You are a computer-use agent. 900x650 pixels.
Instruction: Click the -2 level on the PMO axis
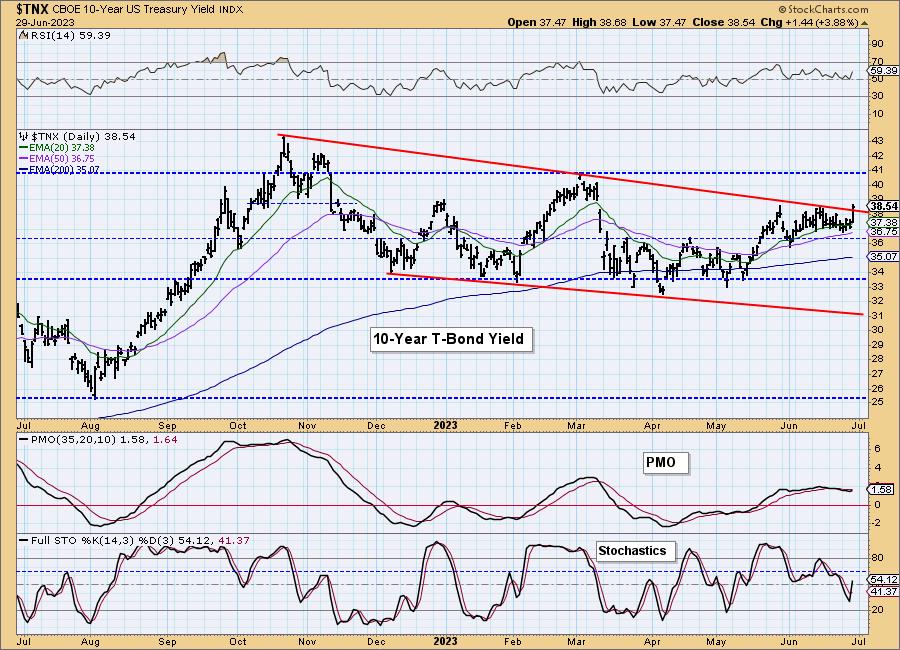[877, 523]
